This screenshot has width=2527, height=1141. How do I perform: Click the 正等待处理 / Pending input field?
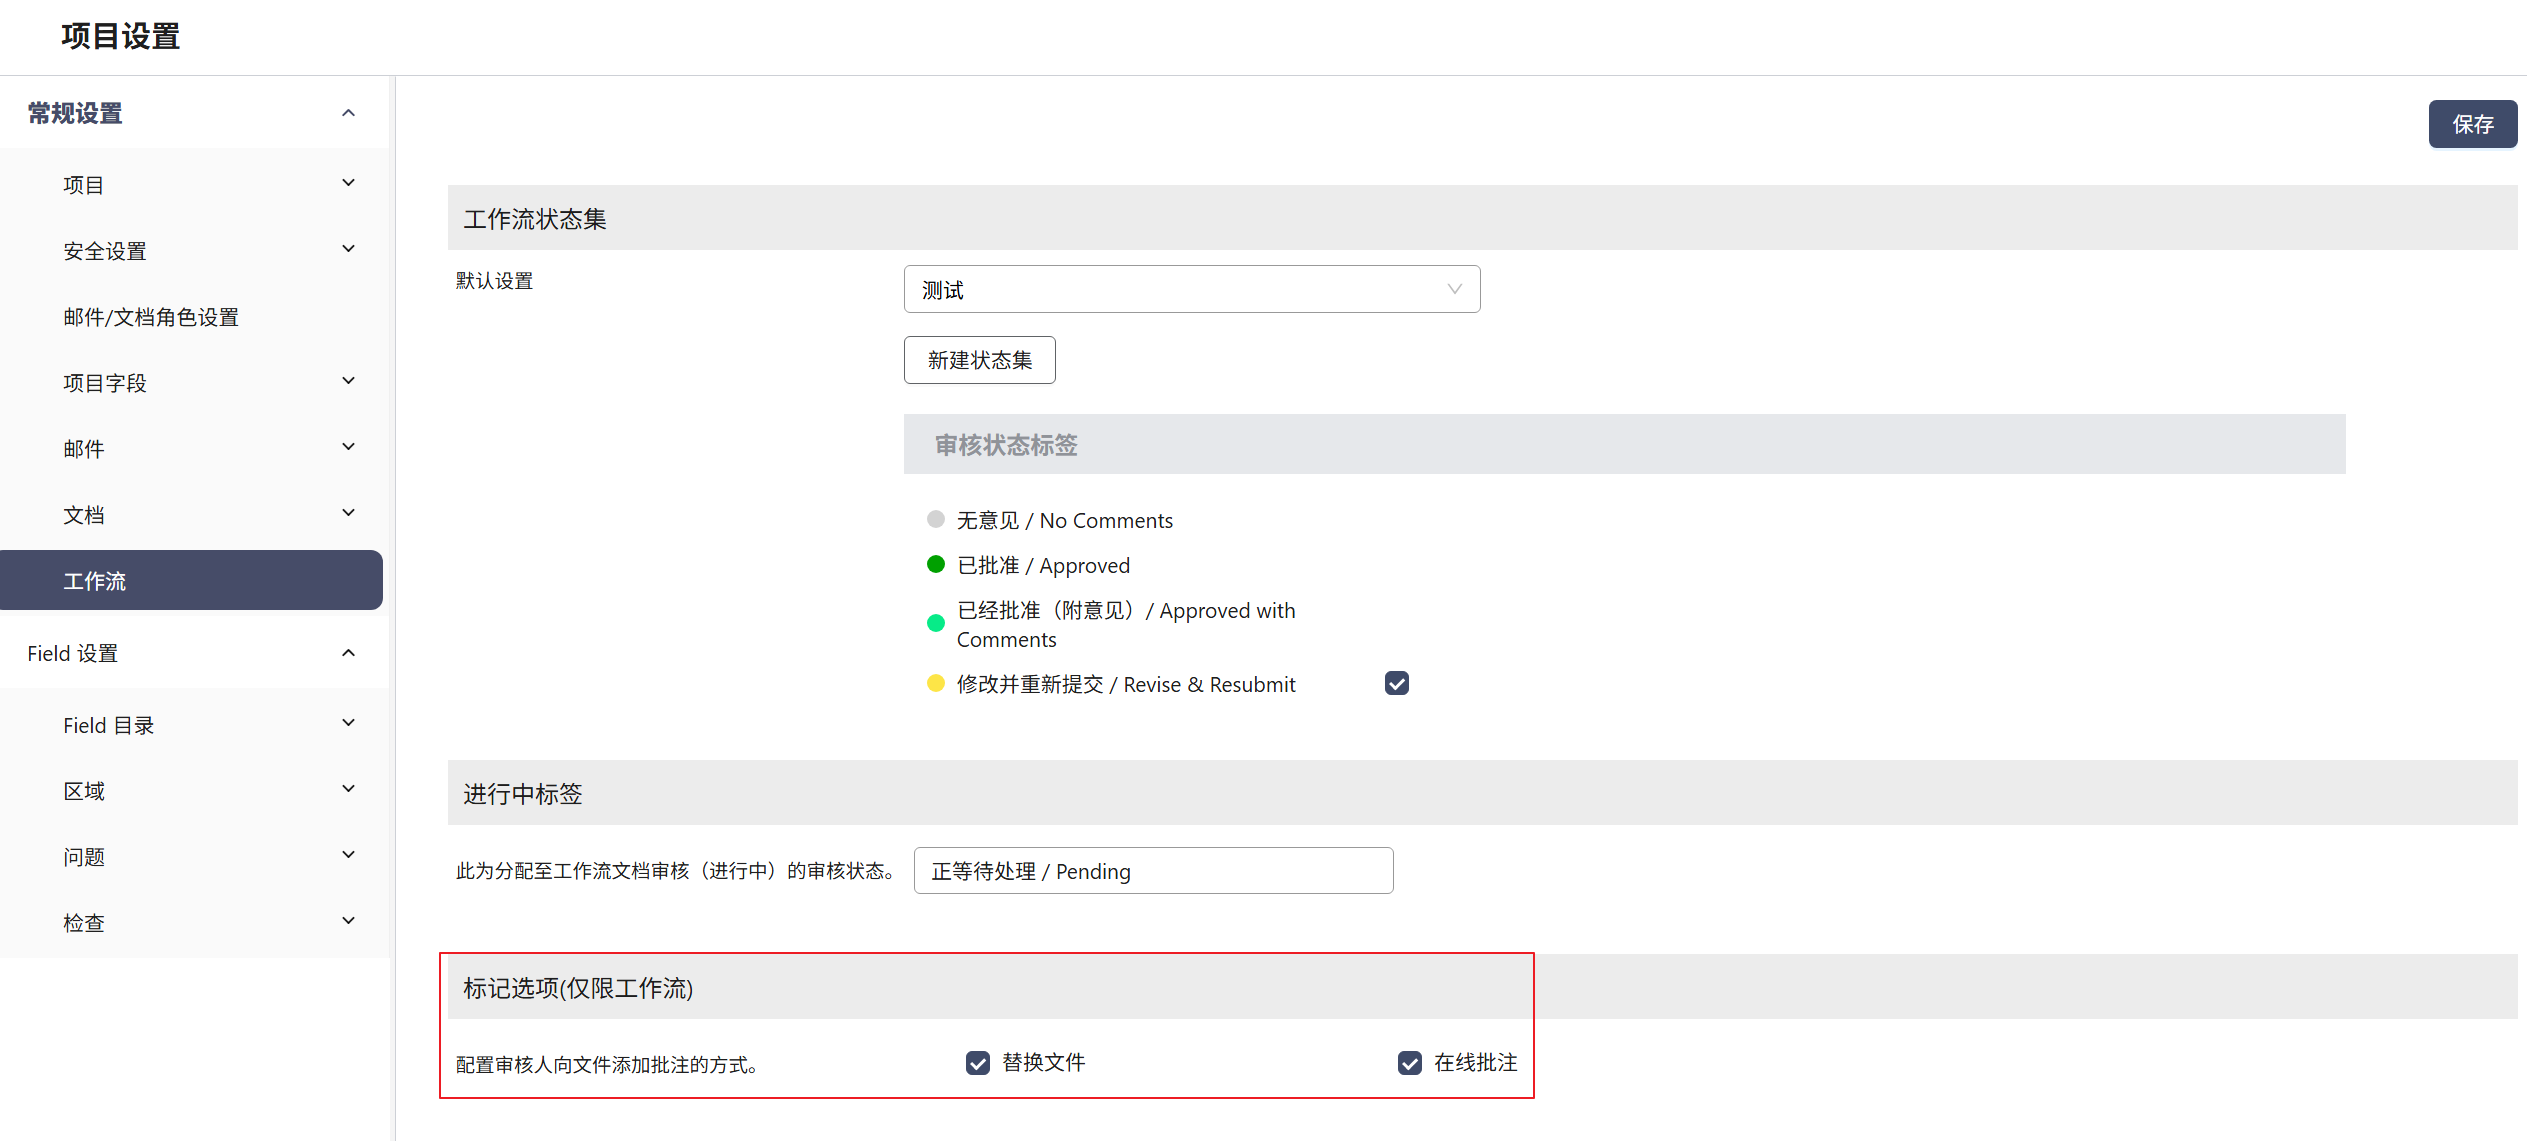1153,871
